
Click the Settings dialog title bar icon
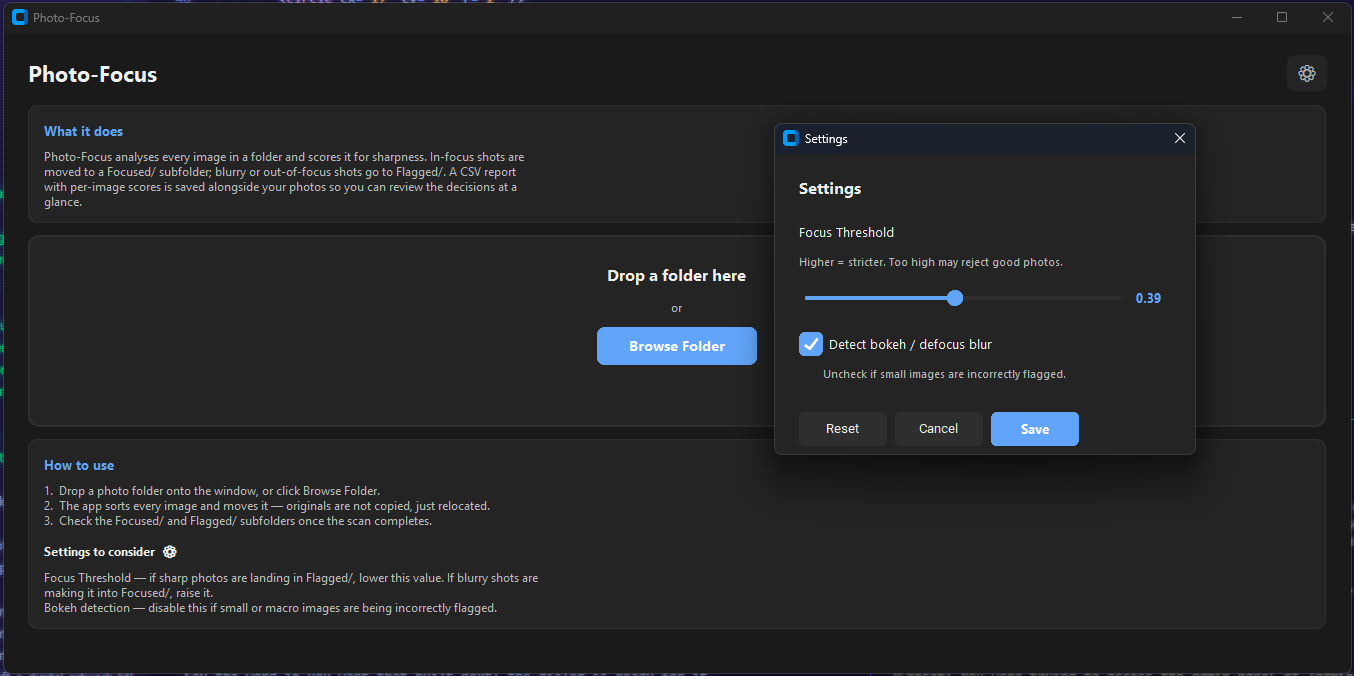(791, 139)
